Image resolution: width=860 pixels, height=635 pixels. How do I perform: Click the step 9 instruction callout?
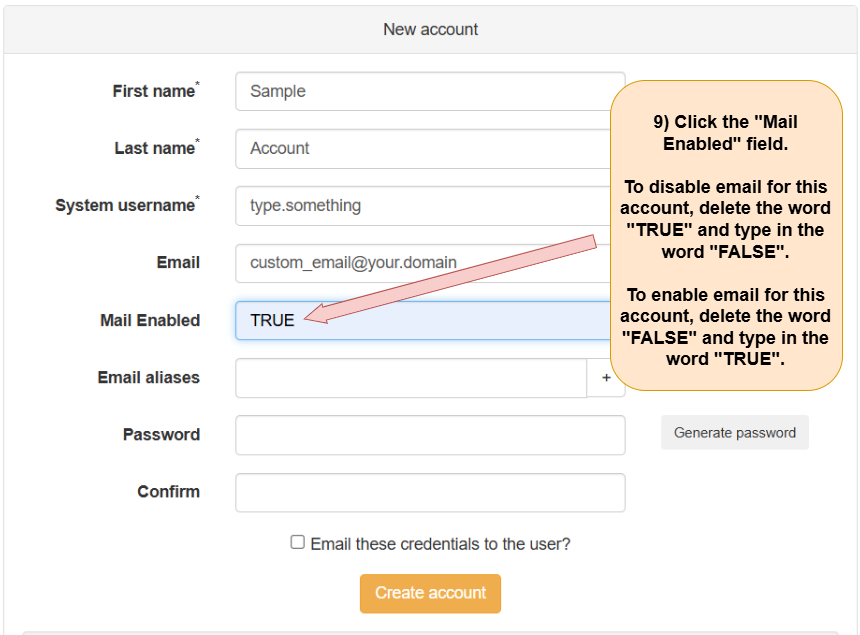726,235
